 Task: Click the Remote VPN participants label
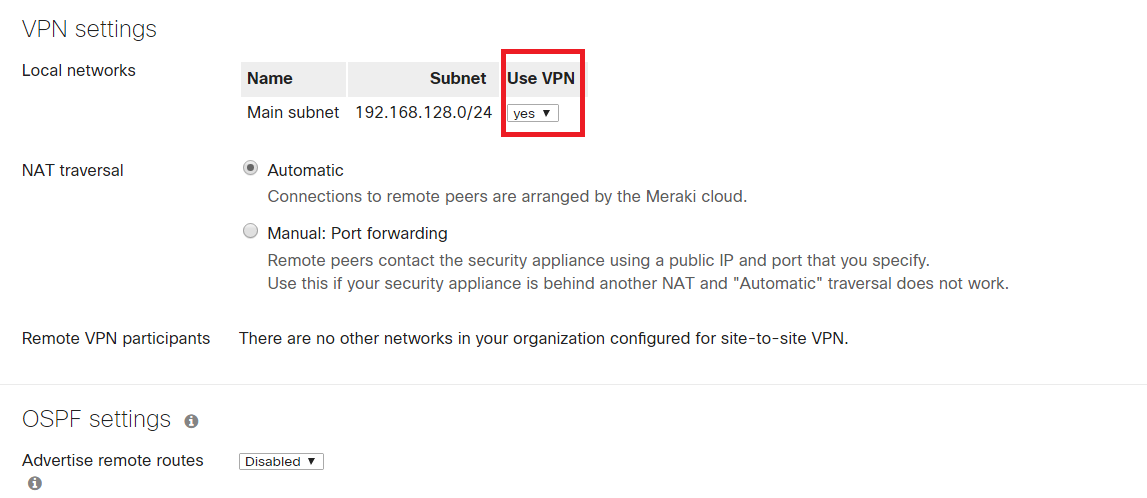[x=116, y=338]
